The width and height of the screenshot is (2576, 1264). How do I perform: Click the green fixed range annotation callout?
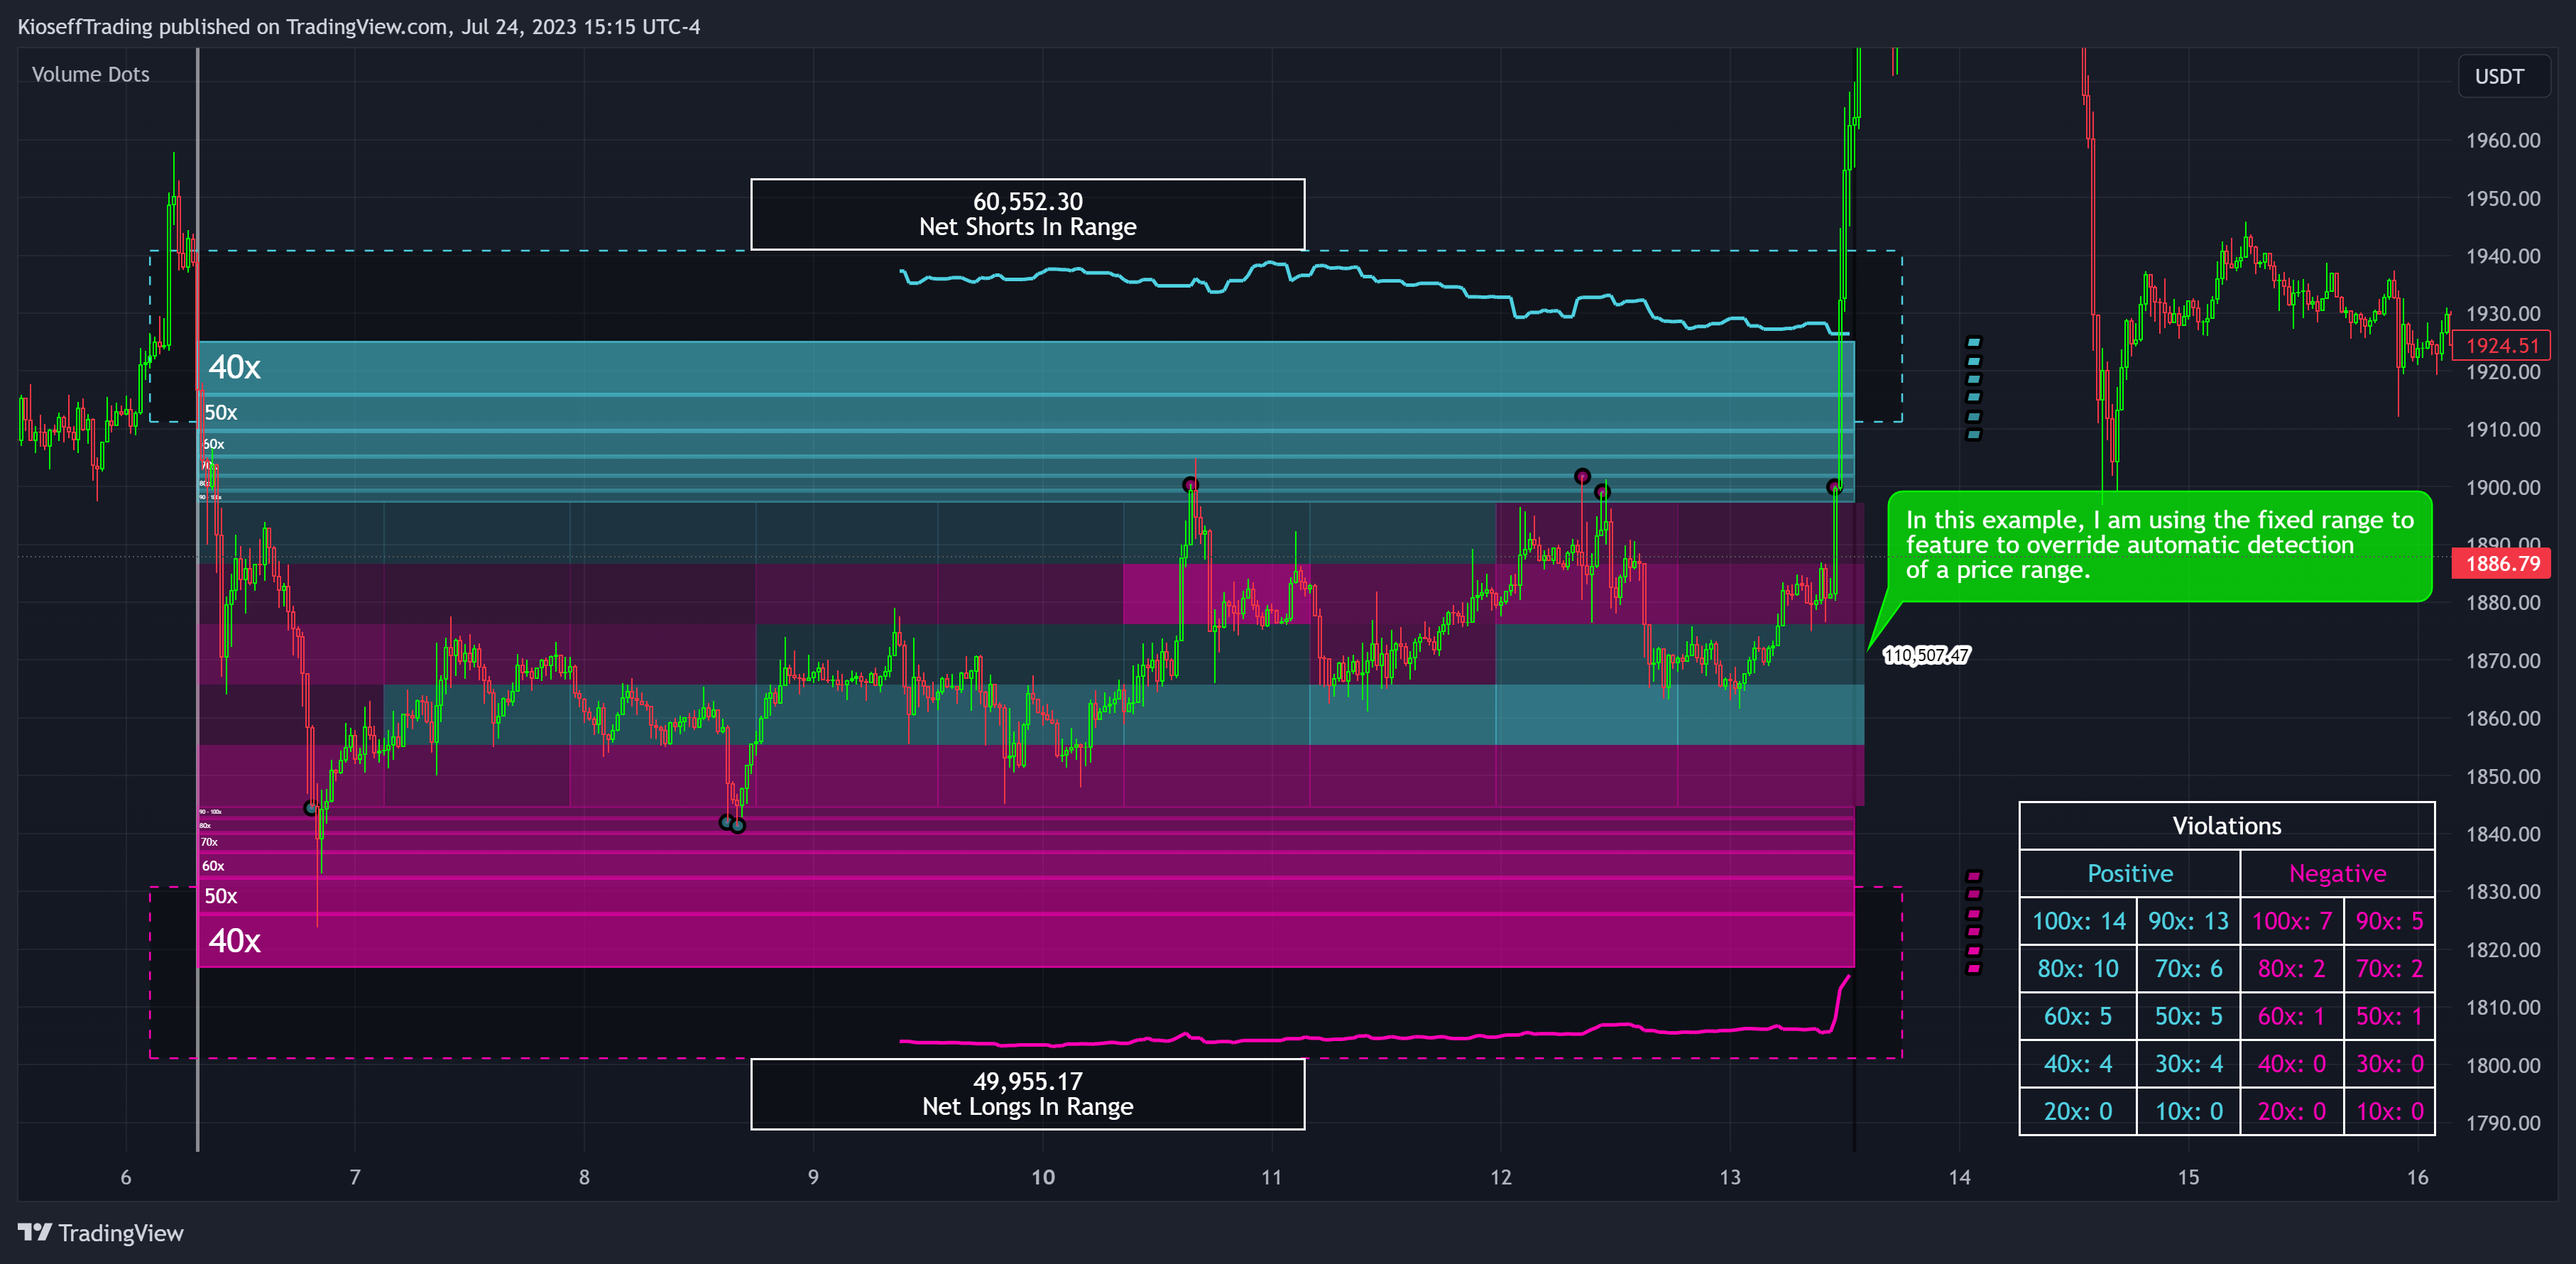(2159, 546)
